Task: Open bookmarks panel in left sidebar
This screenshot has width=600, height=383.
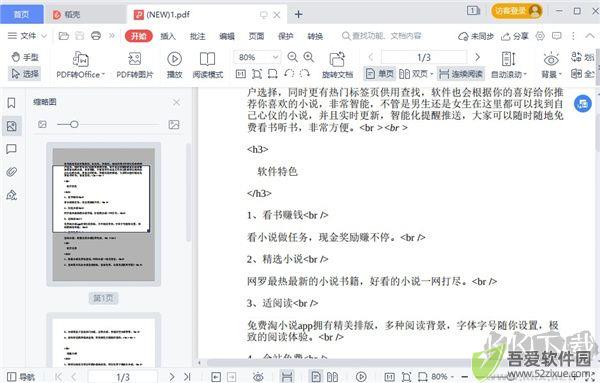Action: click(11, 103)
